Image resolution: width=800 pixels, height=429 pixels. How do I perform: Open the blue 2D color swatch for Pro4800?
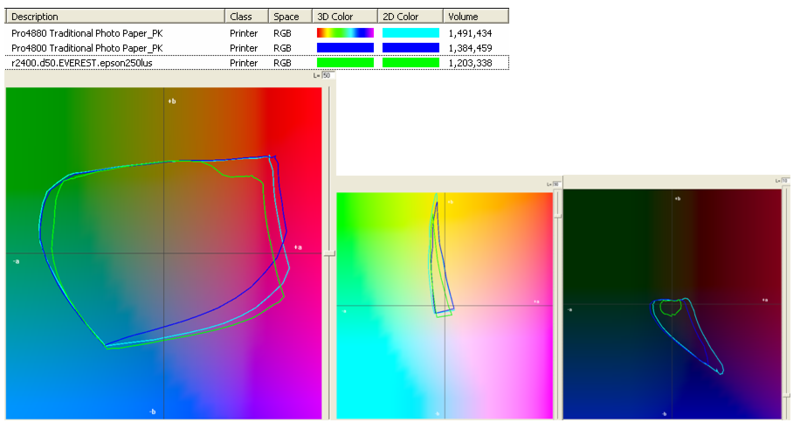411,48
